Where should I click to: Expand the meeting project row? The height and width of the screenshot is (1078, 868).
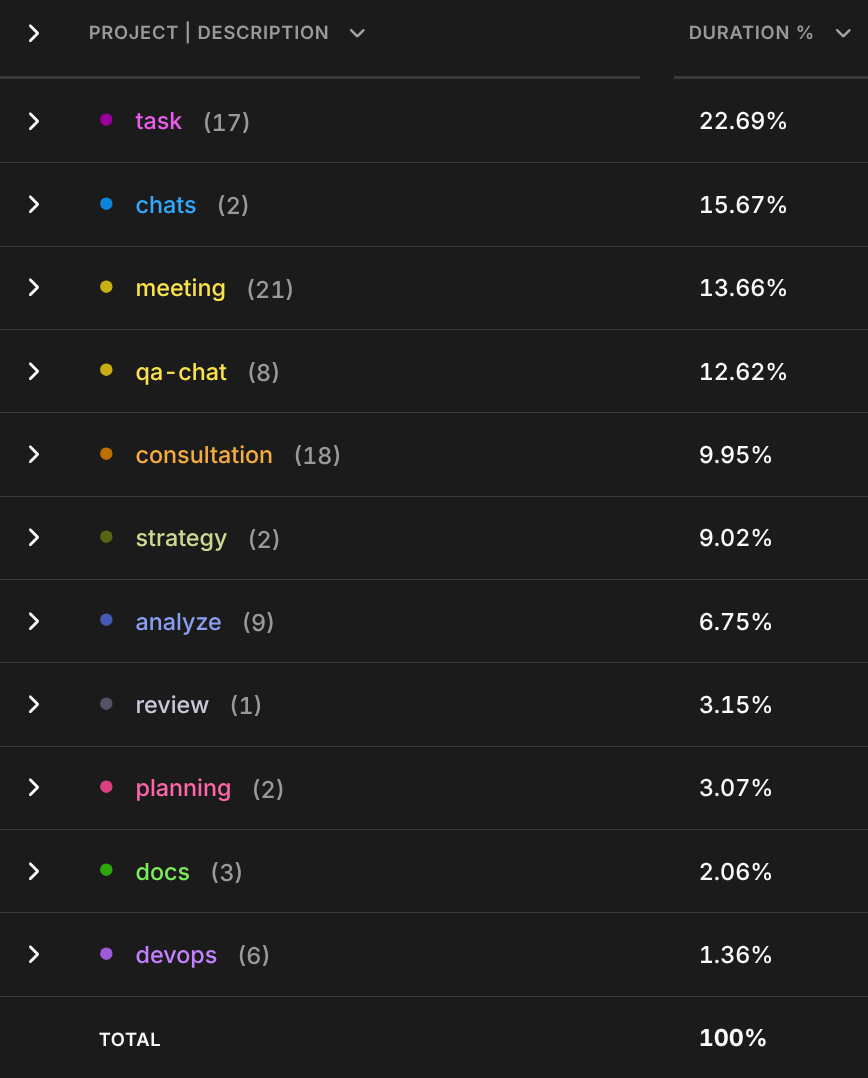click(x=34, y=287)
